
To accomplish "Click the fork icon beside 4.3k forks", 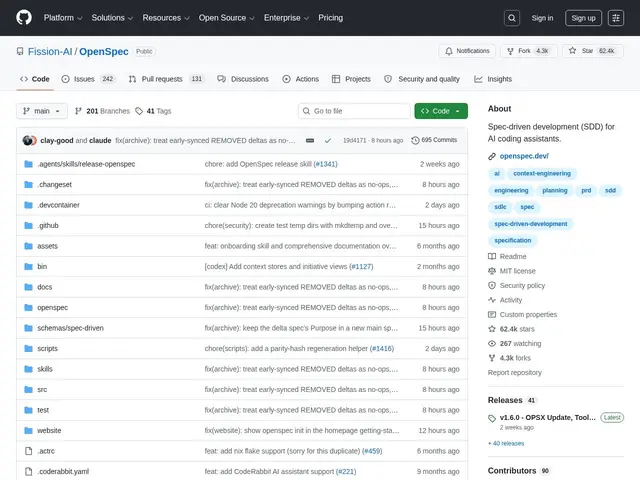I will [x=492, y=358].
